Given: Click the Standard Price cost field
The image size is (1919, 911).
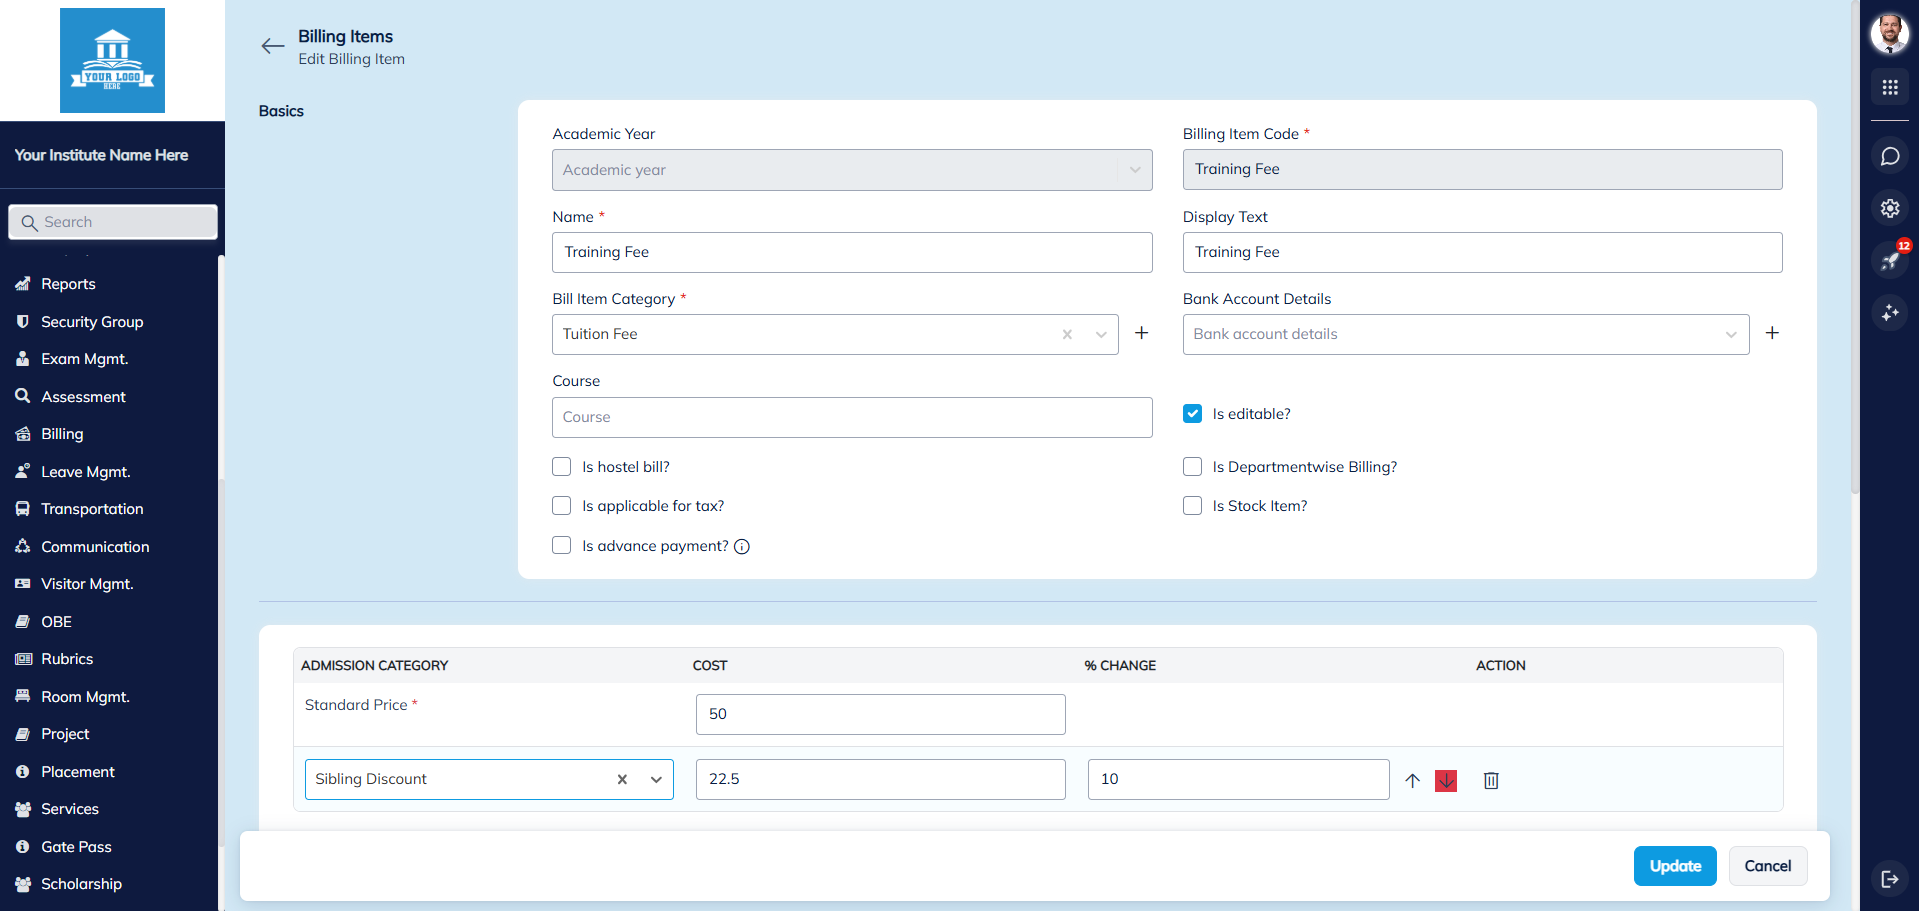Looking at the screenshot, I should coord(880,714).
